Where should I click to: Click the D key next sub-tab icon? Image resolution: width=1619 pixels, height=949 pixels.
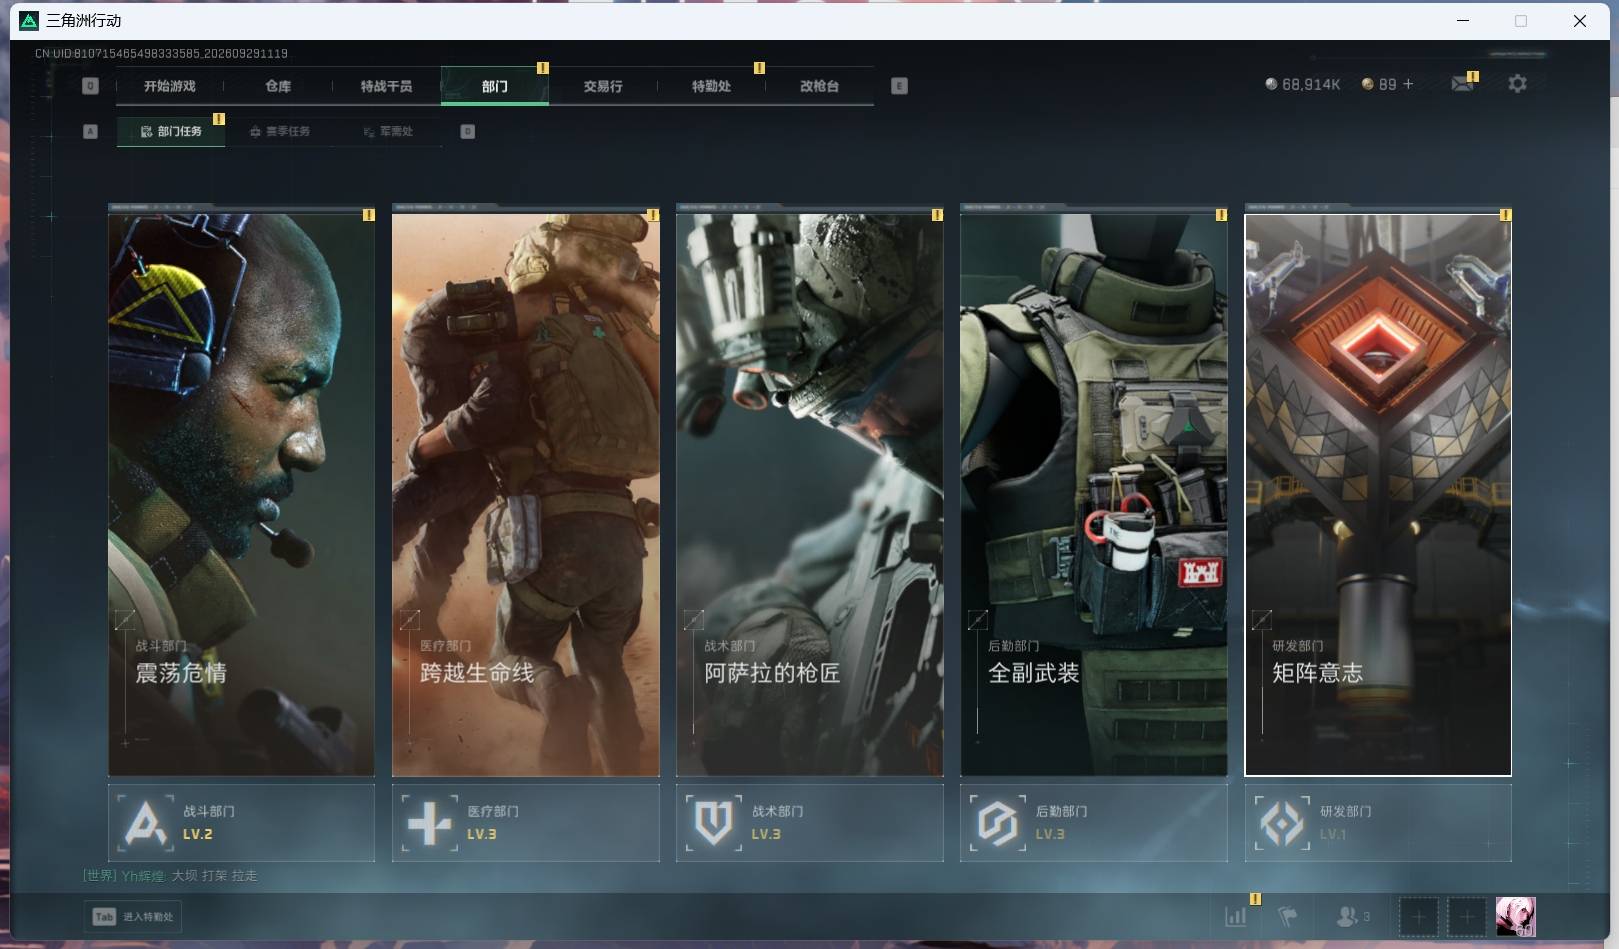(x=467, y=131)
